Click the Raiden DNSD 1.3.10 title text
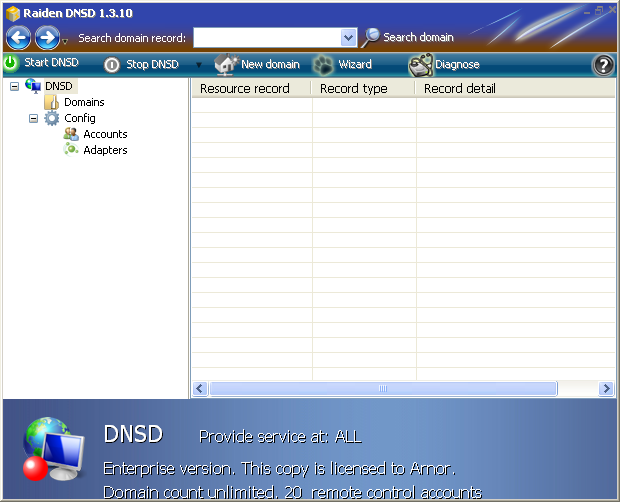This screenshot has height=502, width=620. point(78,13)
